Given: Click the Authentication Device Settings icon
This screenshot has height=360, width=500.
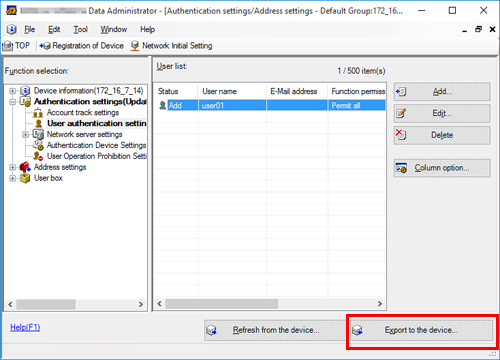Looking at the screenshot, I should click(x=38, y=145).
